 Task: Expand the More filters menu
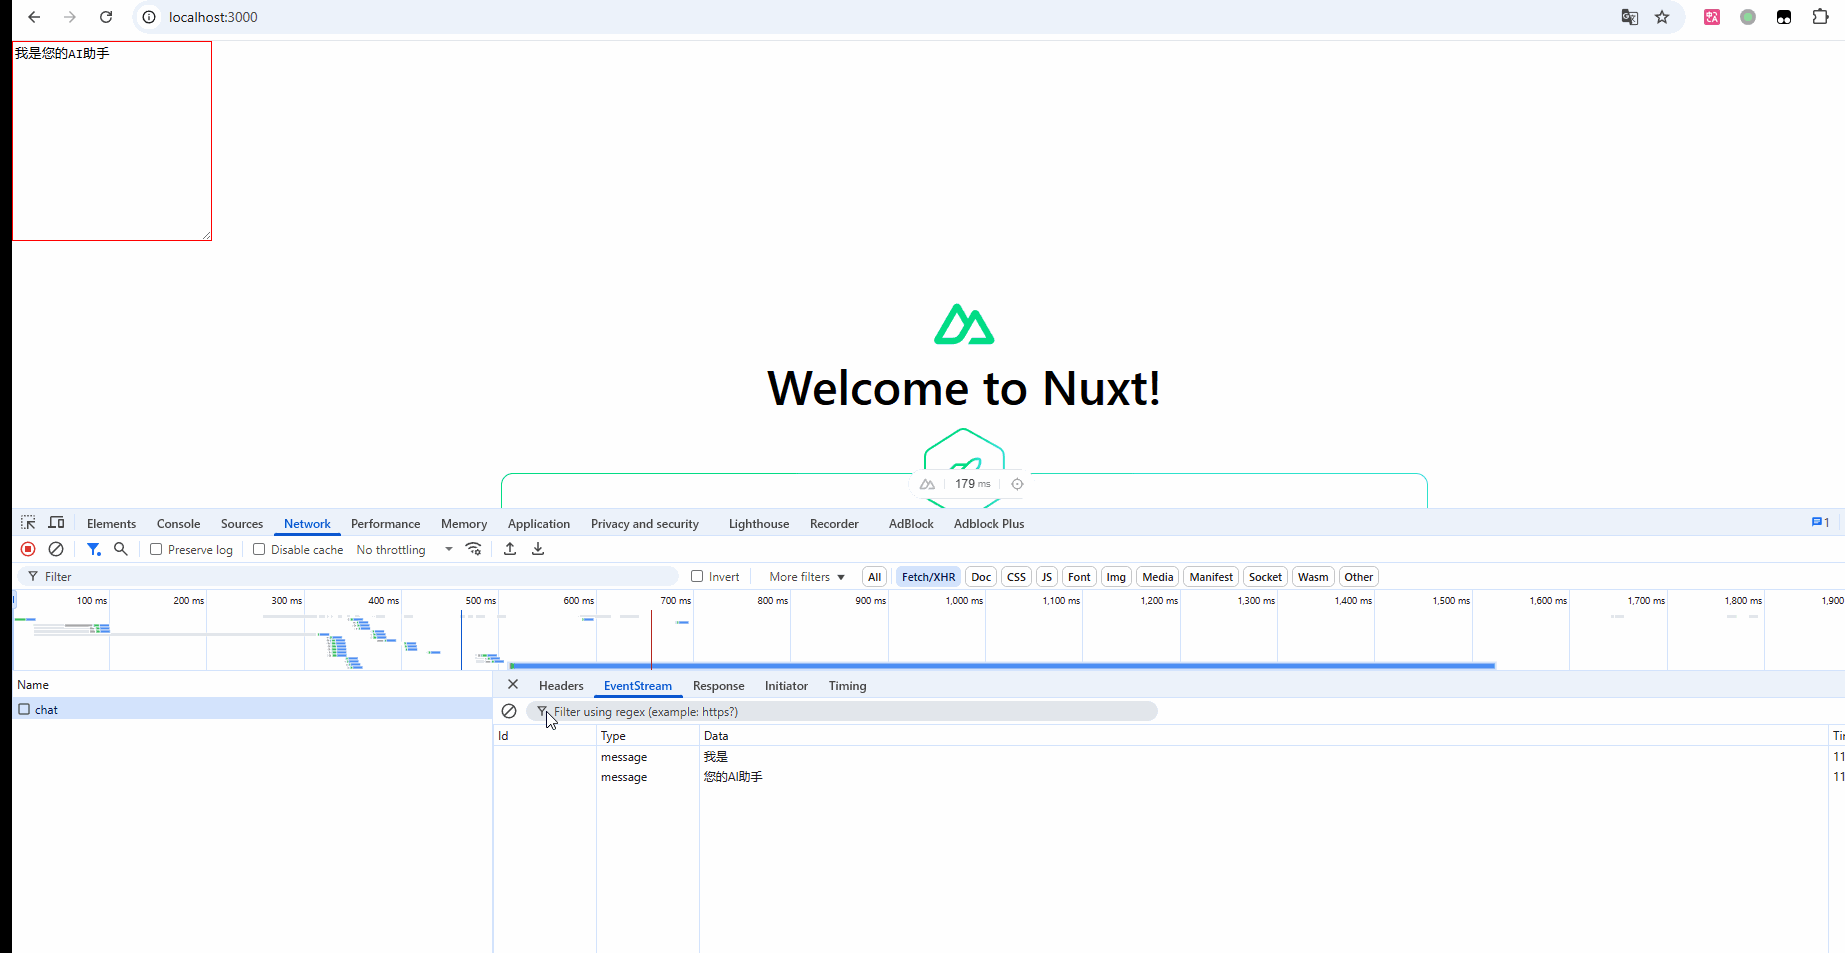pos(807,577)
